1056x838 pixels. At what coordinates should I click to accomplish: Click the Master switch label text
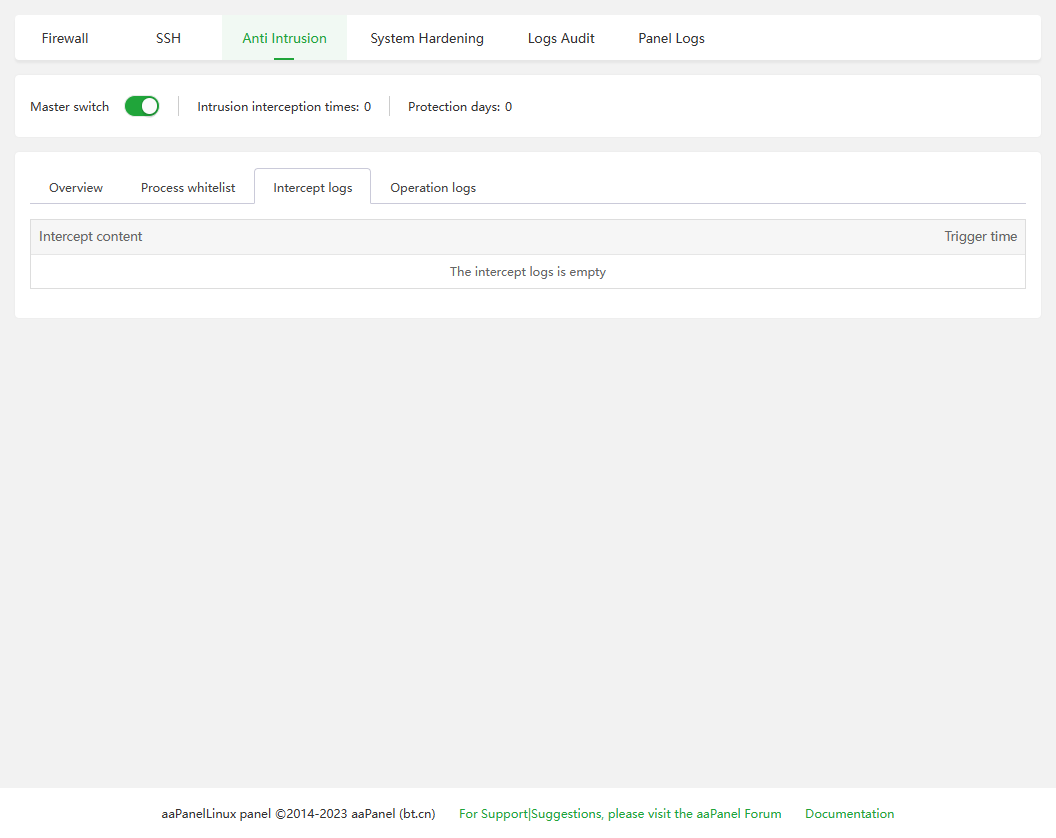click(x=70, y=107)
